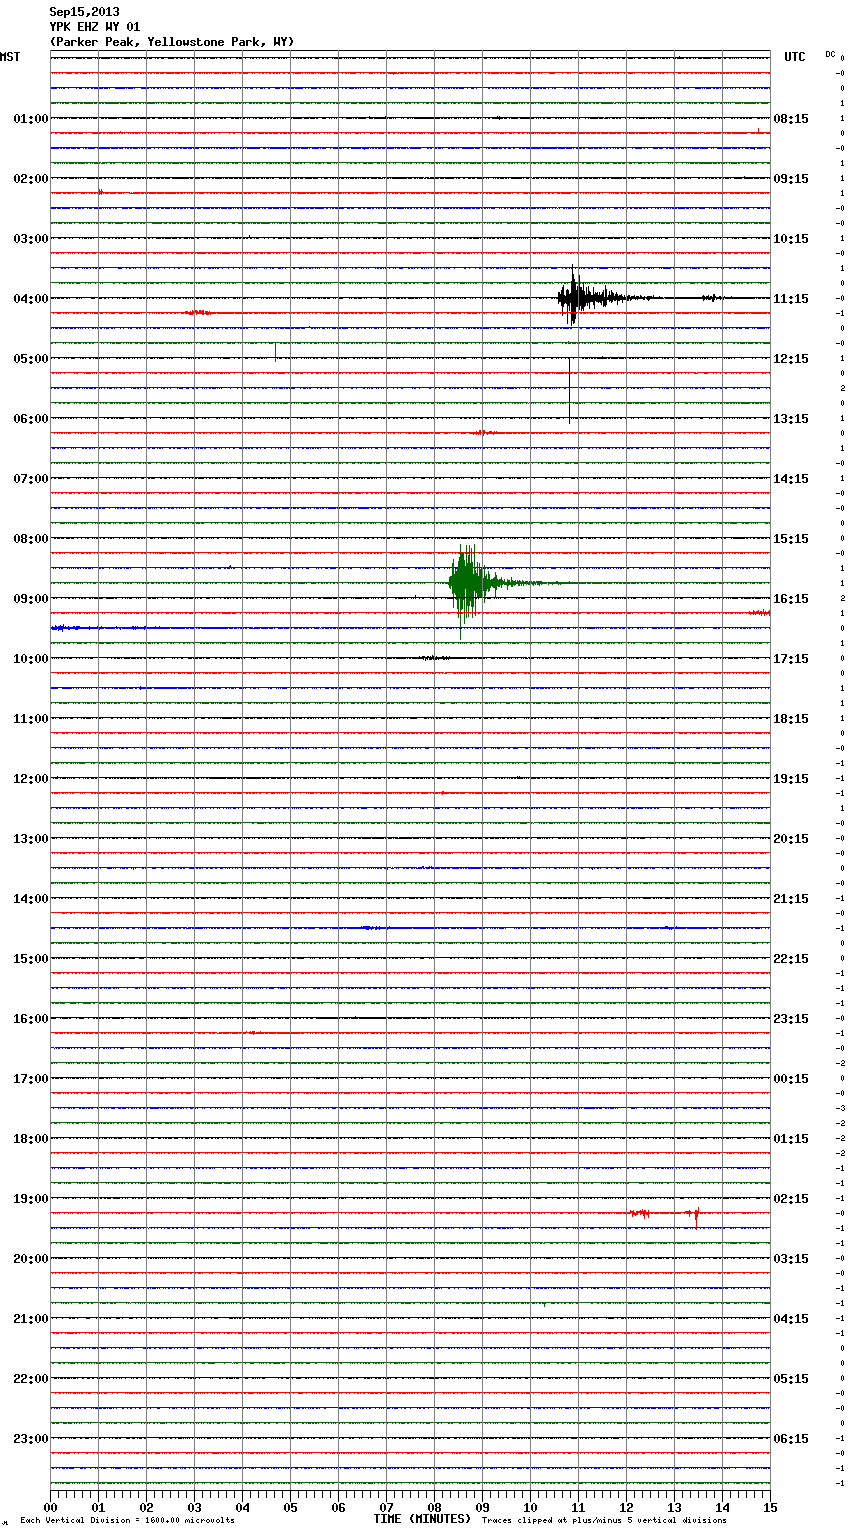Click the 11:15 UTC time label

click(791, 299)
